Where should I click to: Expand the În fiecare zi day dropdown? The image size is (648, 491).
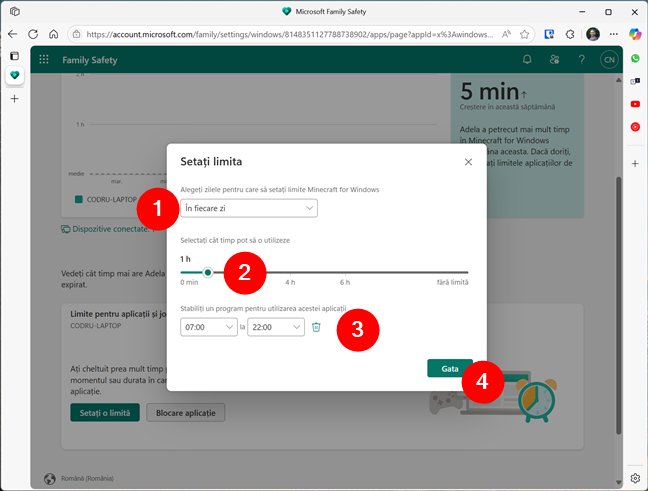click(x=249, y=208)
